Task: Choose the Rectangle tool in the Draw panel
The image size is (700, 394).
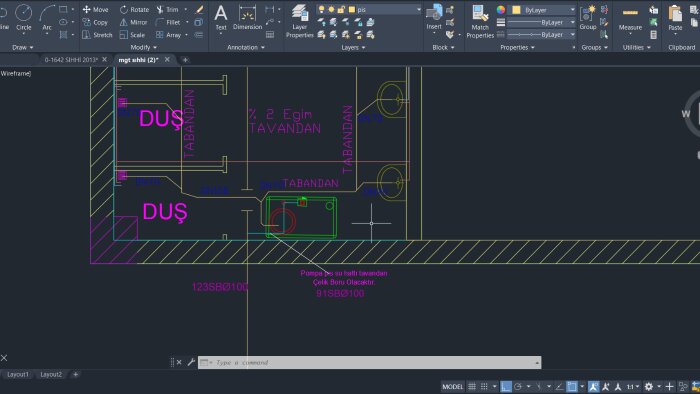Action: coord(63,9)
